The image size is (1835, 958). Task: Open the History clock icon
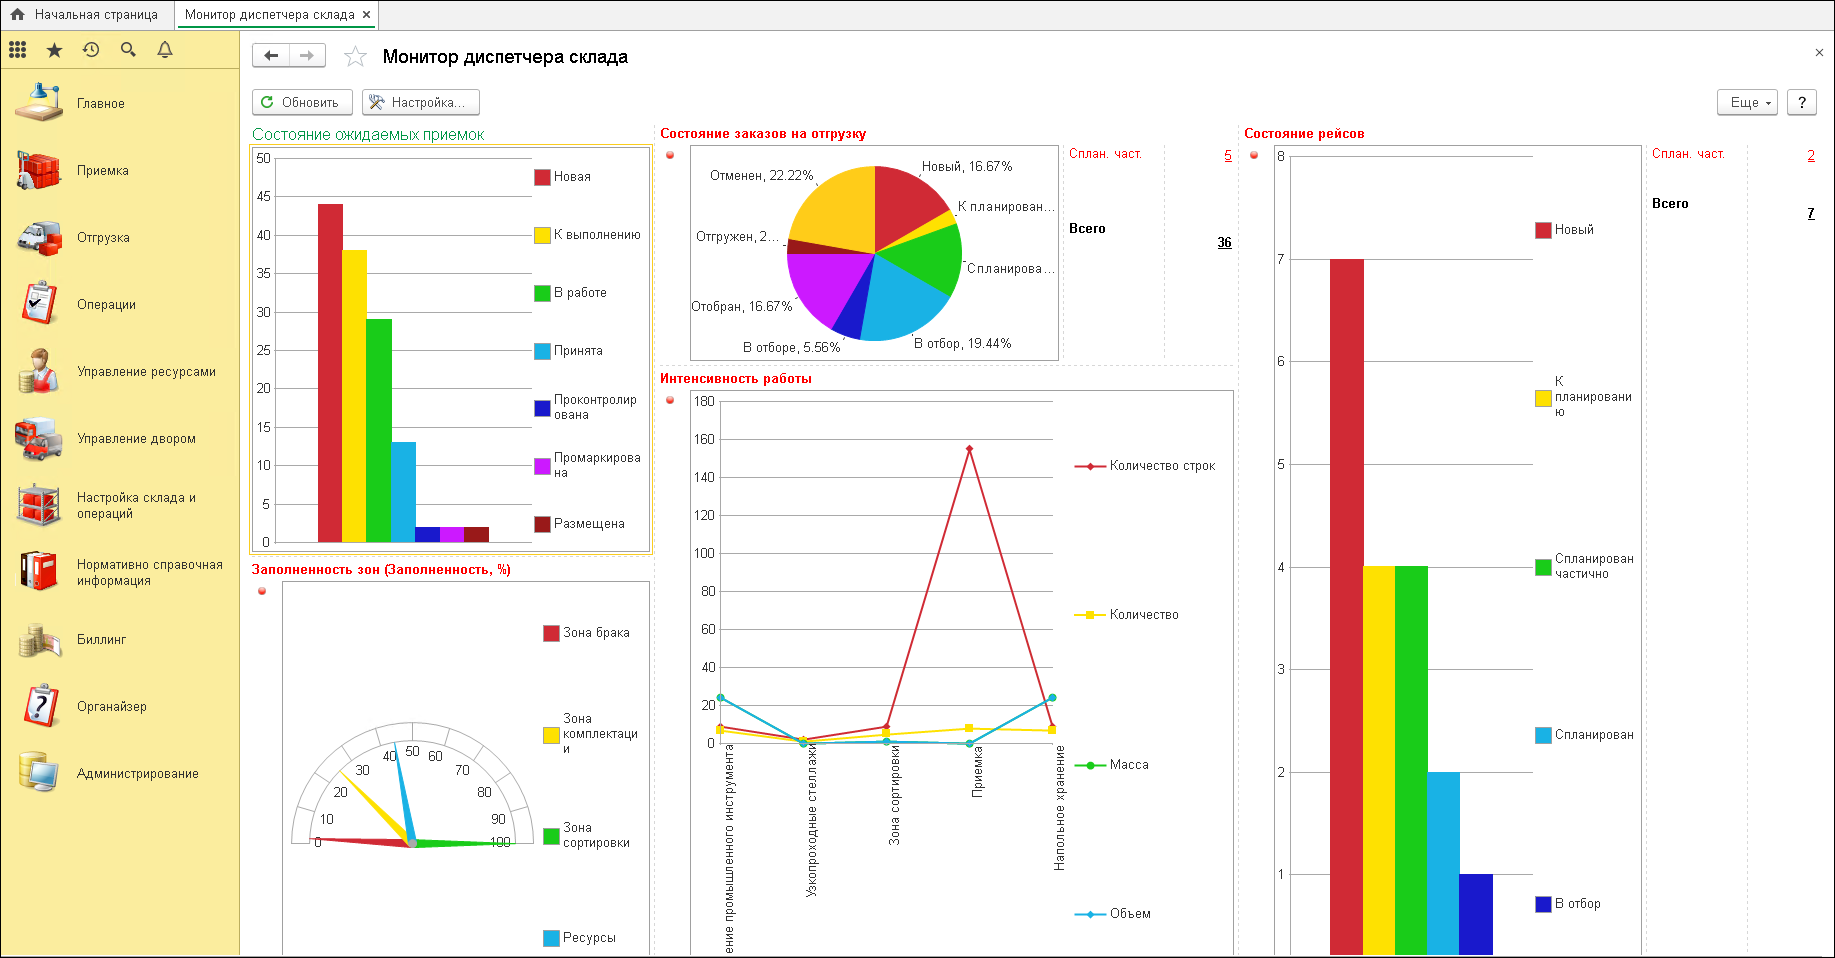point(91,49)
